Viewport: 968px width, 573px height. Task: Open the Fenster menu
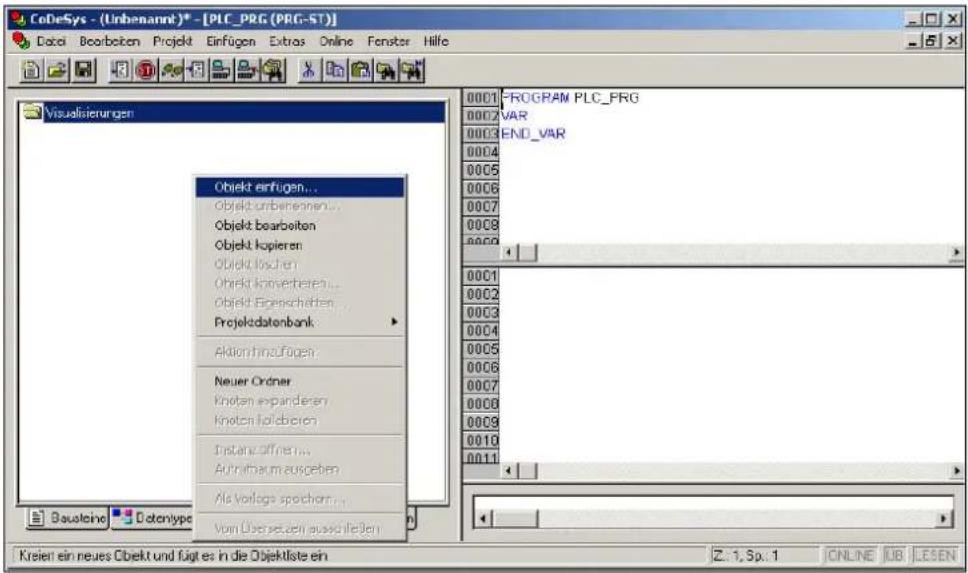point(388,41)
